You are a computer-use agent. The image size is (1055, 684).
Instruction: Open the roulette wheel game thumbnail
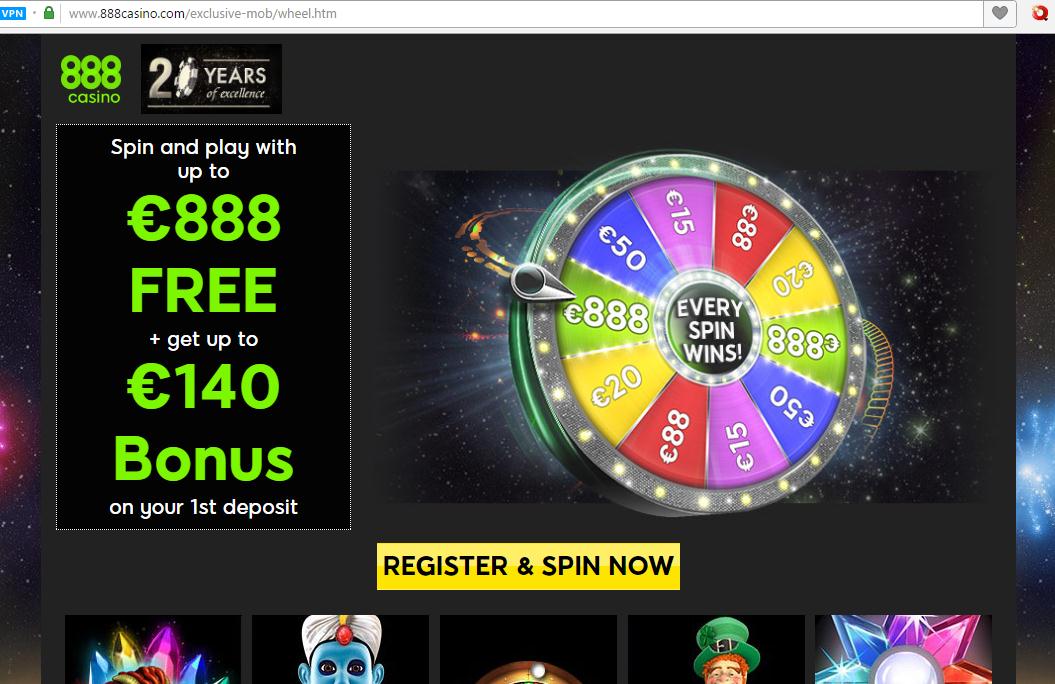coord(528,649)
